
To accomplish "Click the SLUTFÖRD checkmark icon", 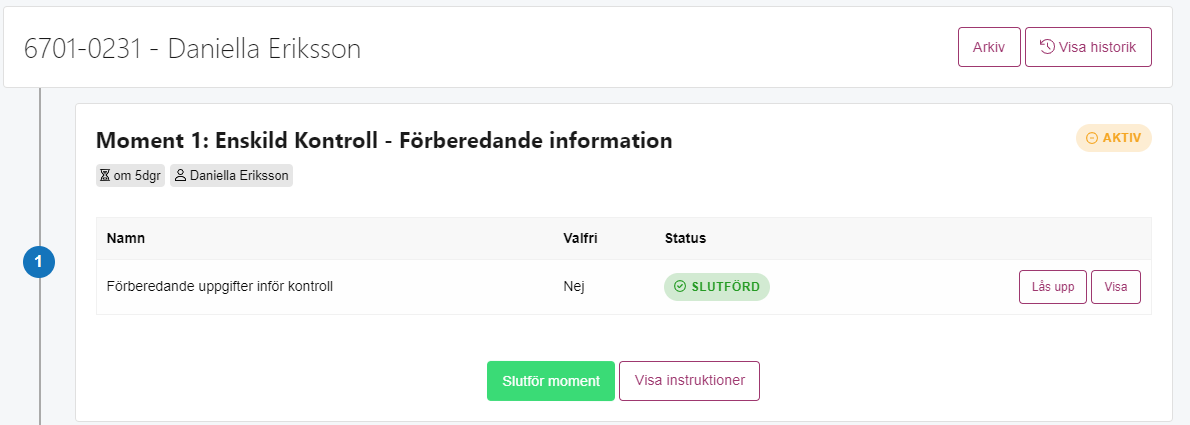I will coord(680,287).
